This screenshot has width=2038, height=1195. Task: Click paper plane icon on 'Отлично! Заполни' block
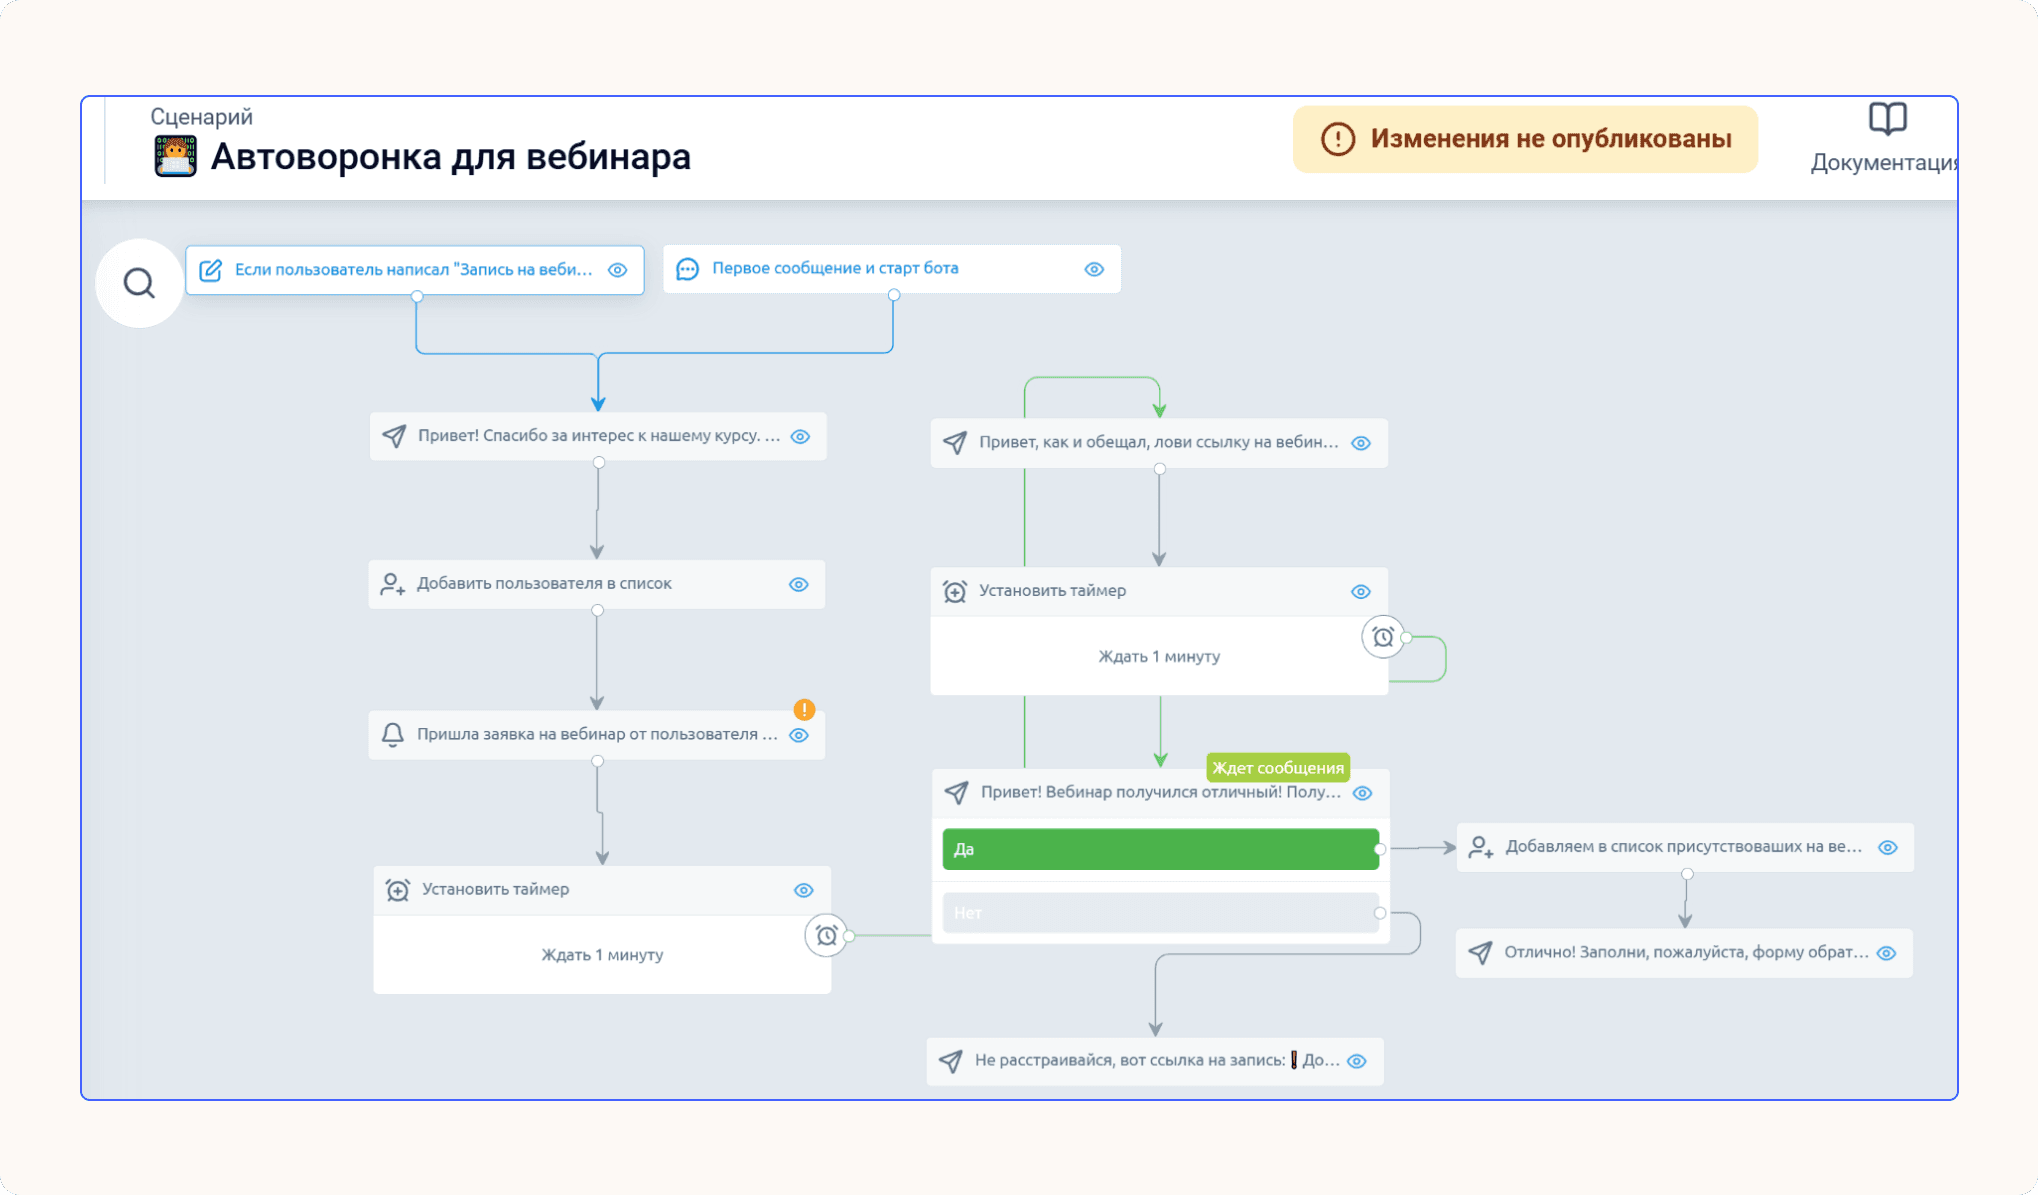pos(1480,953)
